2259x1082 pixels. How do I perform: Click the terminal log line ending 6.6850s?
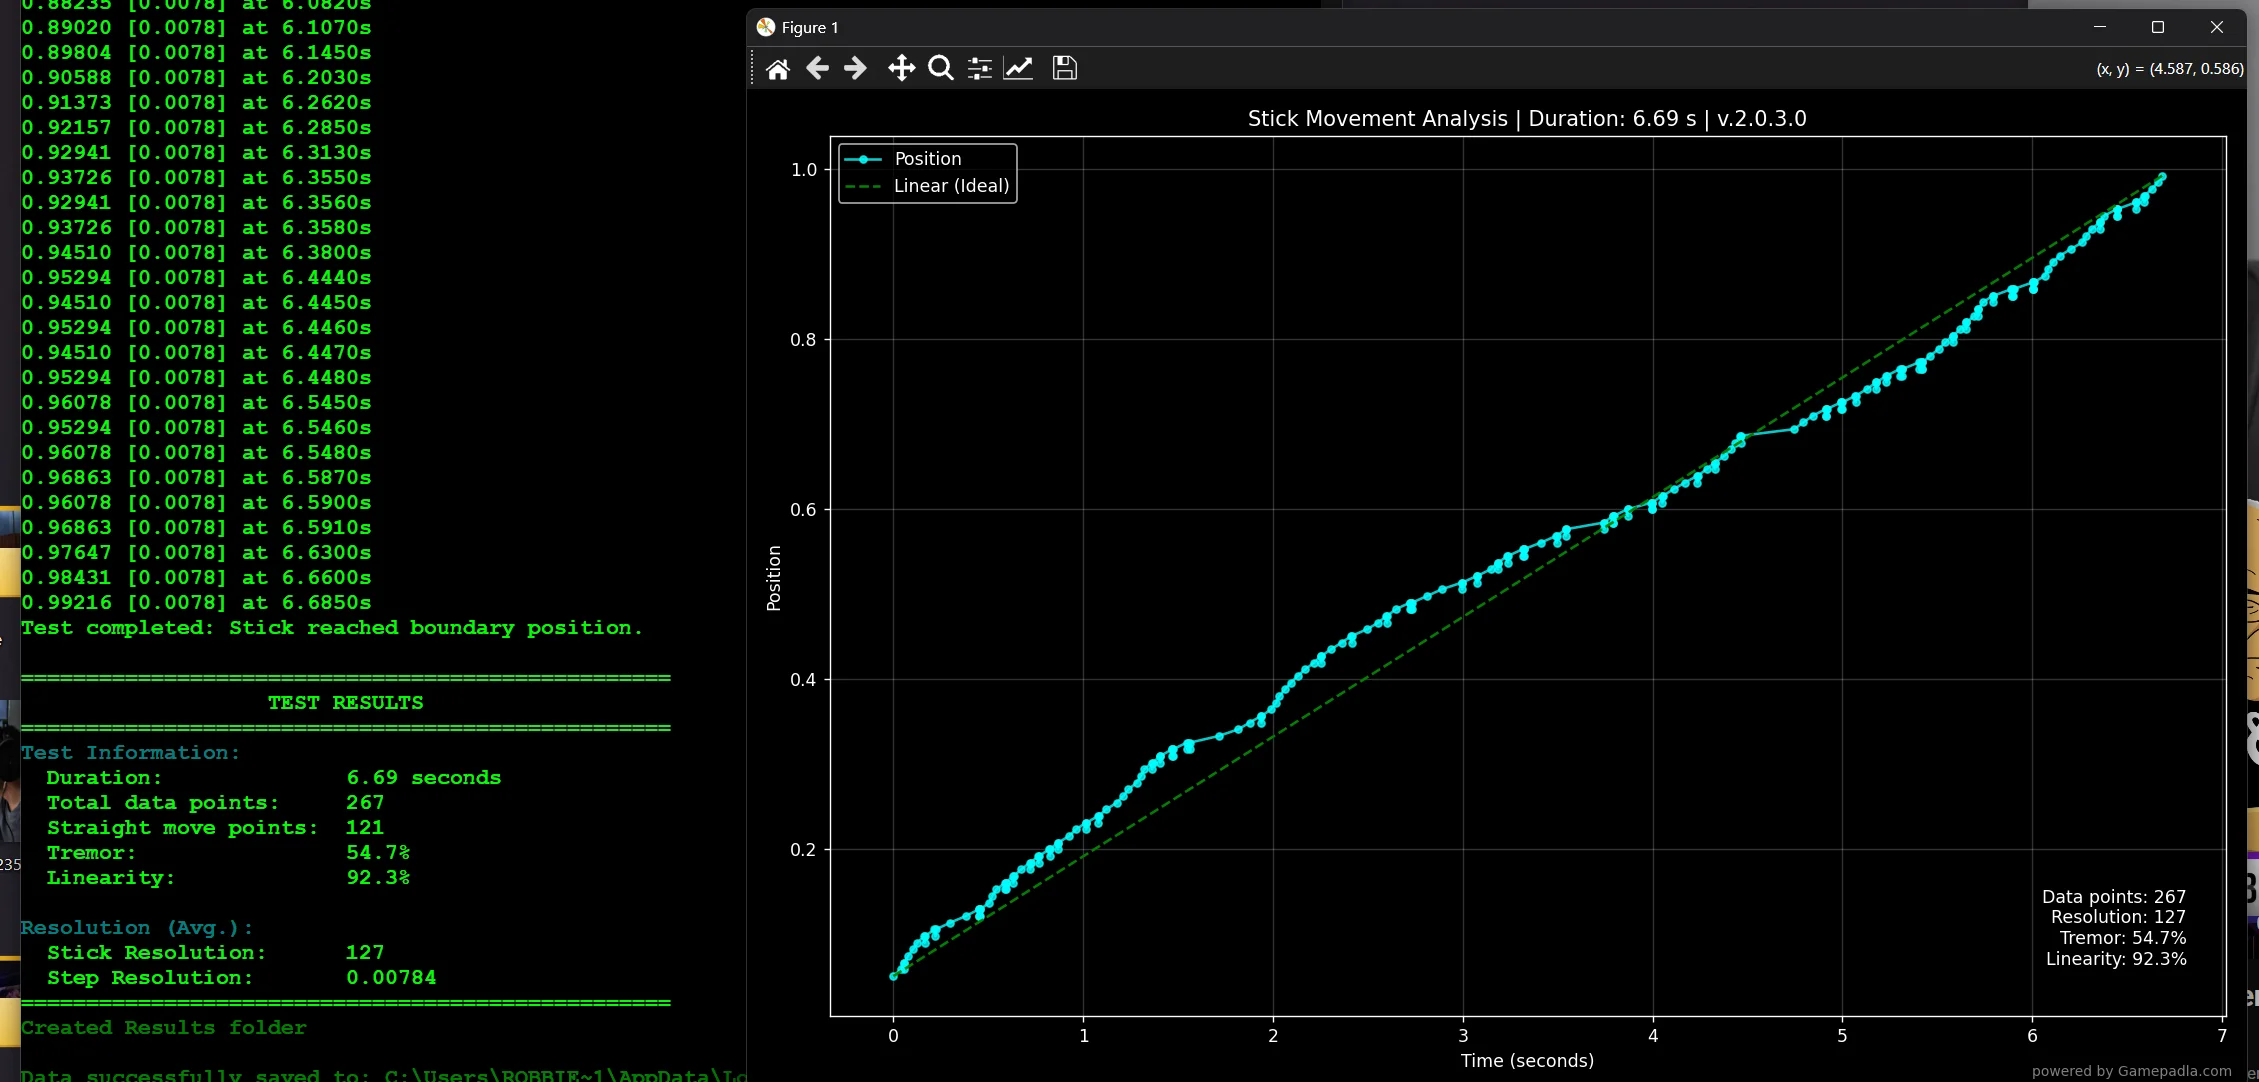pos(197,602)
